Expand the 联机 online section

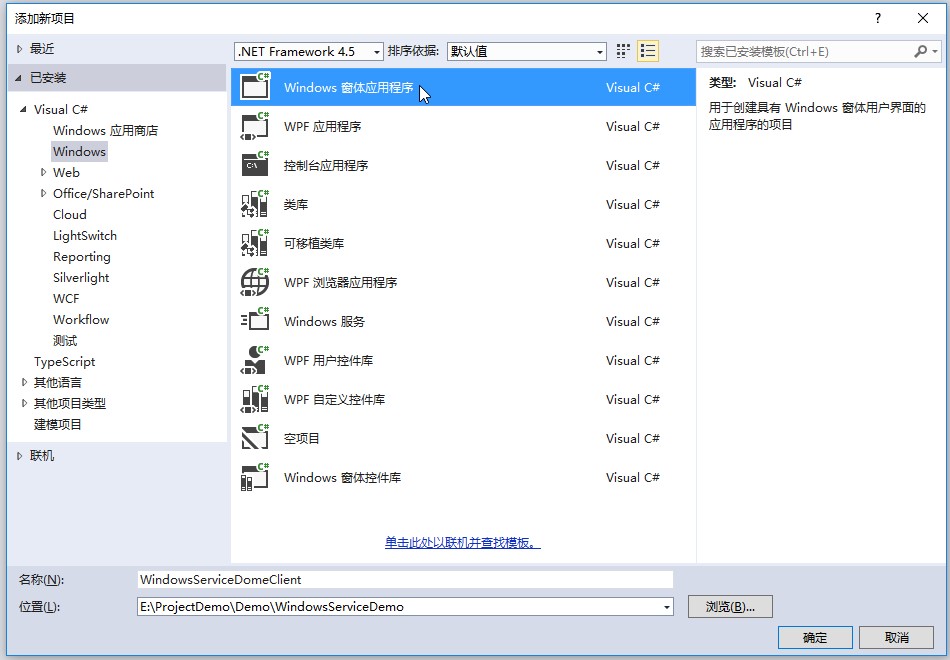pos(20,456)
